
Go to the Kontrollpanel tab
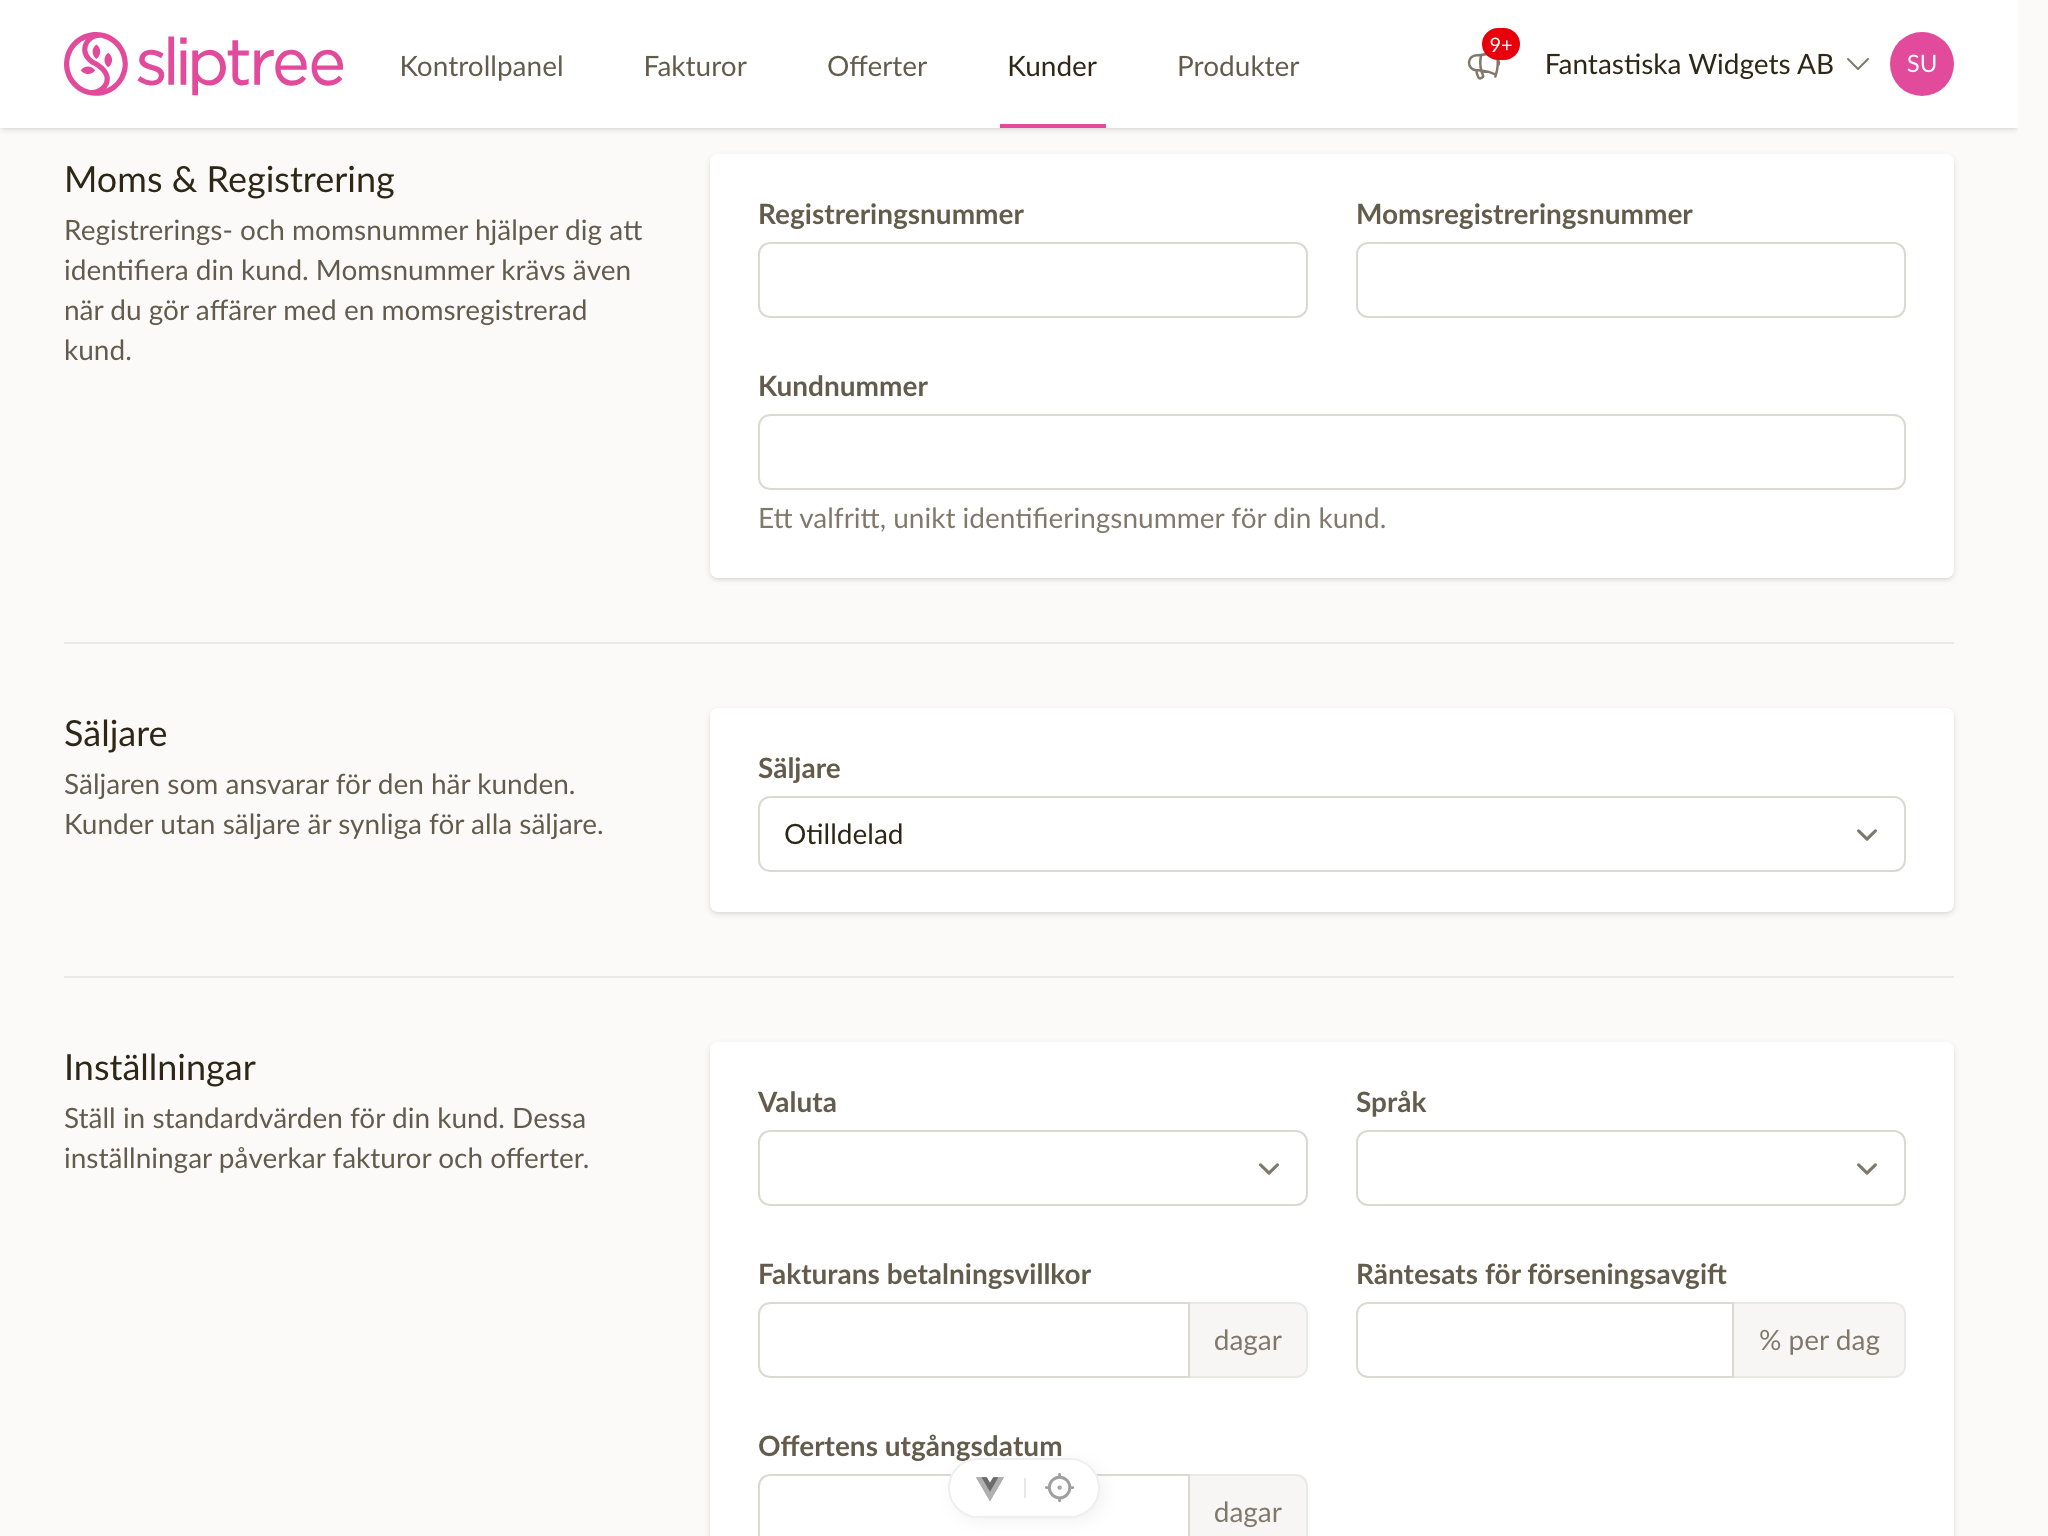coord(481,66)
